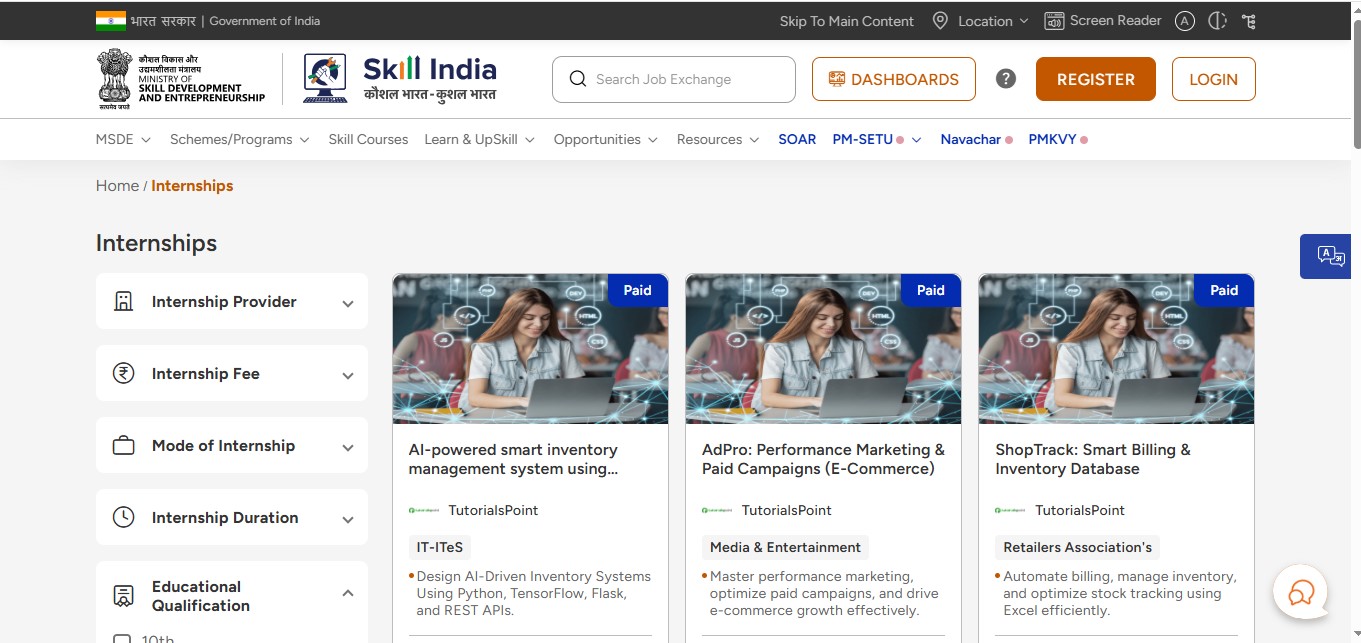Image resolution: width=1361 pixels, height=643 pixels.
Task: Click the Paid badge on the ShopTrack card
Action: click(x=1224, y=290)
